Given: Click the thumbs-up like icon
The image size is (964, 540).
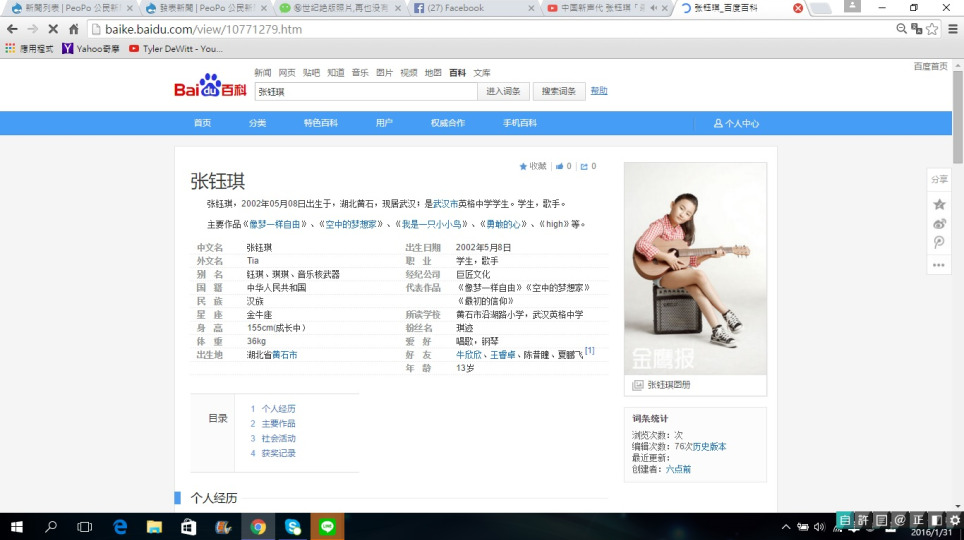Looking at the screenshot, I should pyautogui.click(x=560, y=166).
